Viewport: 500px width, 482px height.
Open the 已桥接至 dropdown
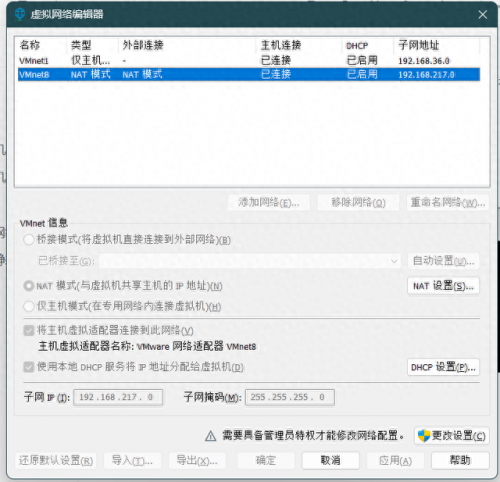click(x=250, y=261)
